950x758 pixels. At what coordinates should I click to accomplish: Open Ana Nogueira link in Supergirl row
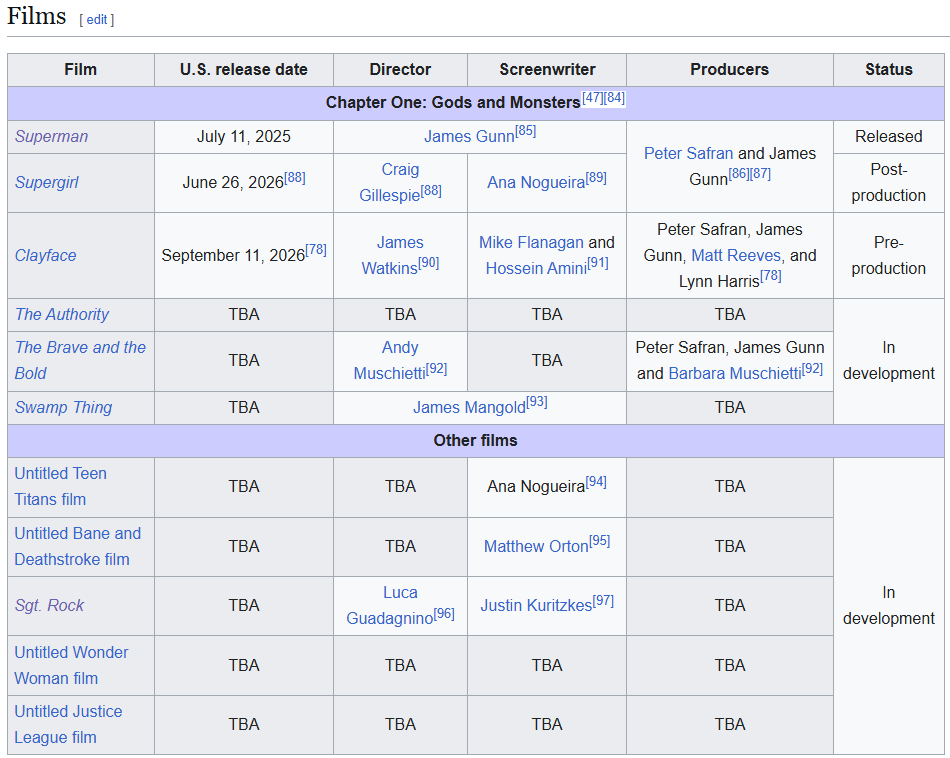(536, 182)
